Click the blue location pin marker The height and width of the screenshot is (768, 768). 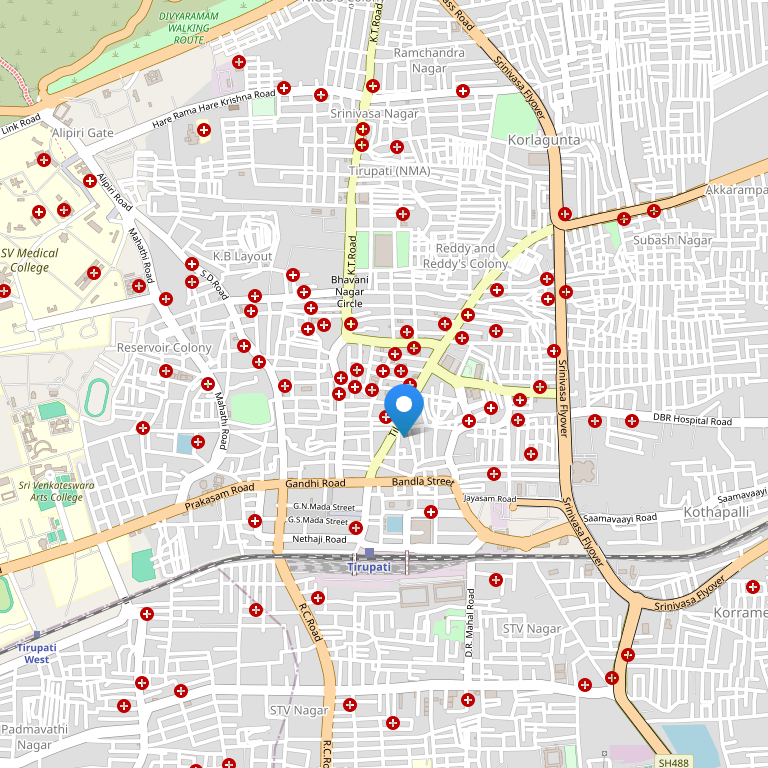pyautogui.click(x=404, y=405)
